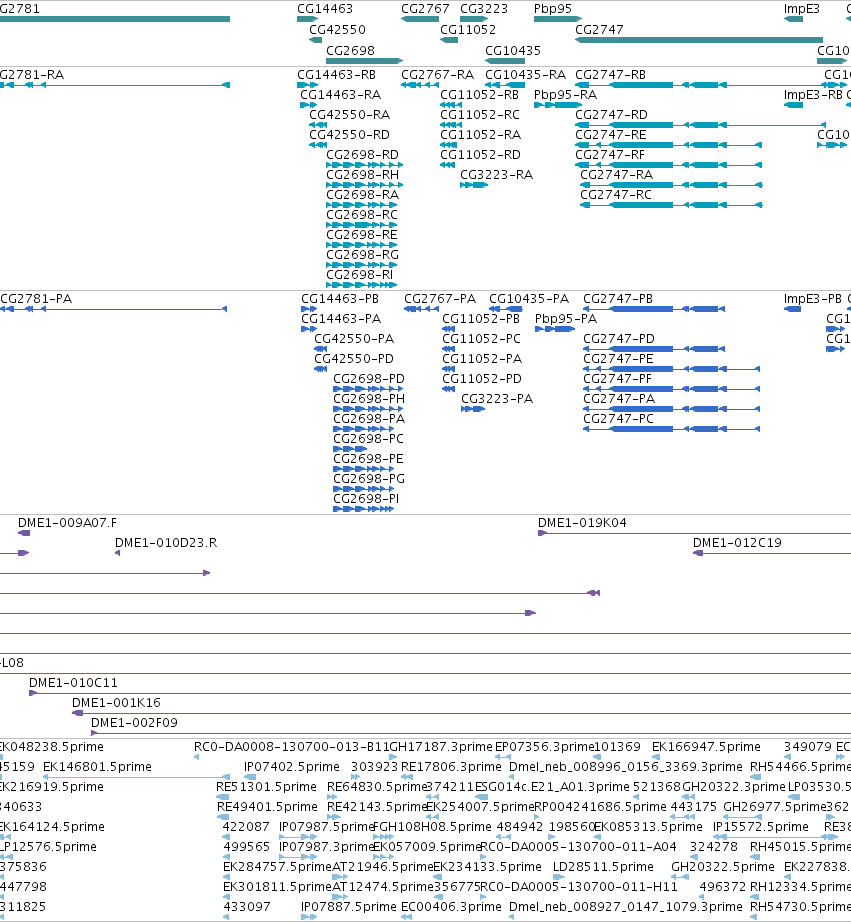Select the ImpE3-PB protein
851x922 pixels.
(813, 299)
